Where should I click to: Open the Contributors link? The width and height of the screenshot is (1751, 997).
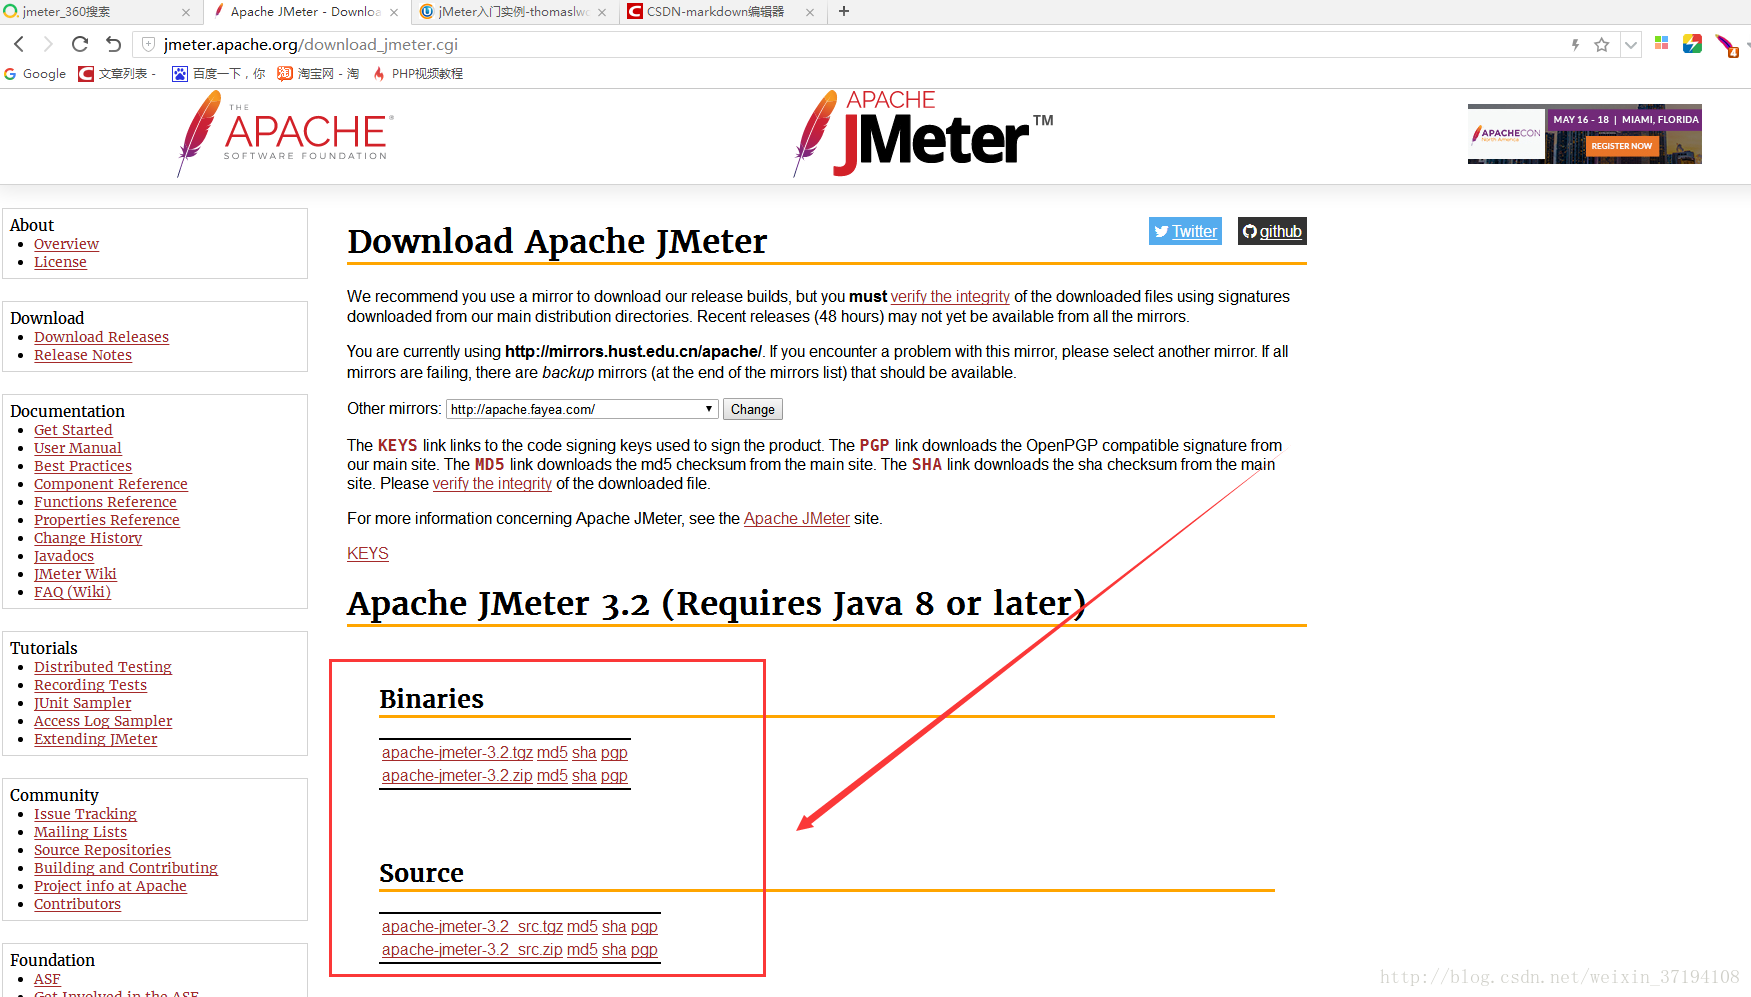(77, 904)
